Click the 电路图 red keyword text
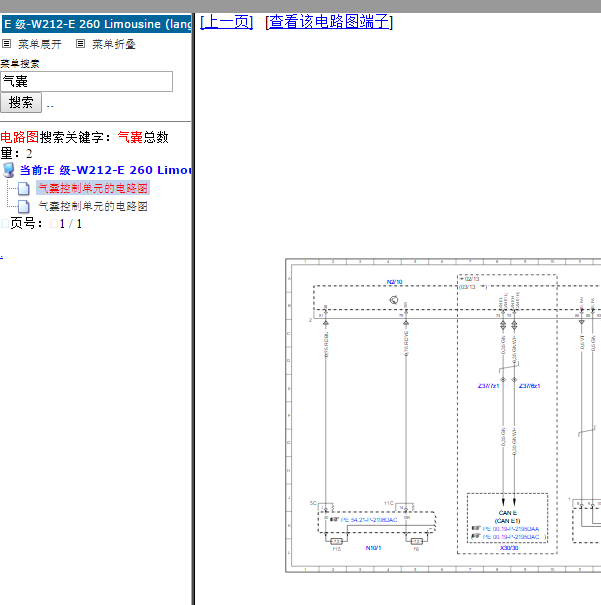601x605 pixels. [20, 137]
